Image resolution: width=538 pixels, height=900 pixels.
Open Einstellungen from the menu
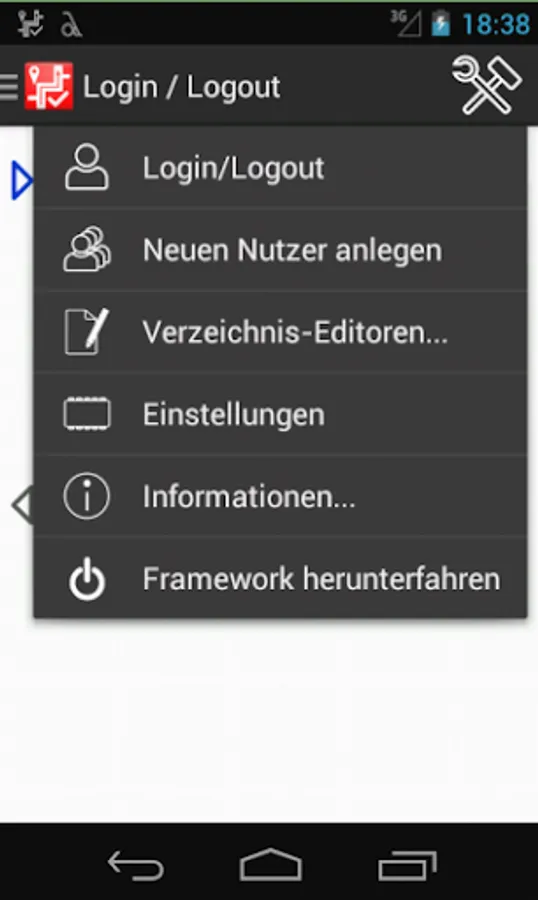point(280,414)
